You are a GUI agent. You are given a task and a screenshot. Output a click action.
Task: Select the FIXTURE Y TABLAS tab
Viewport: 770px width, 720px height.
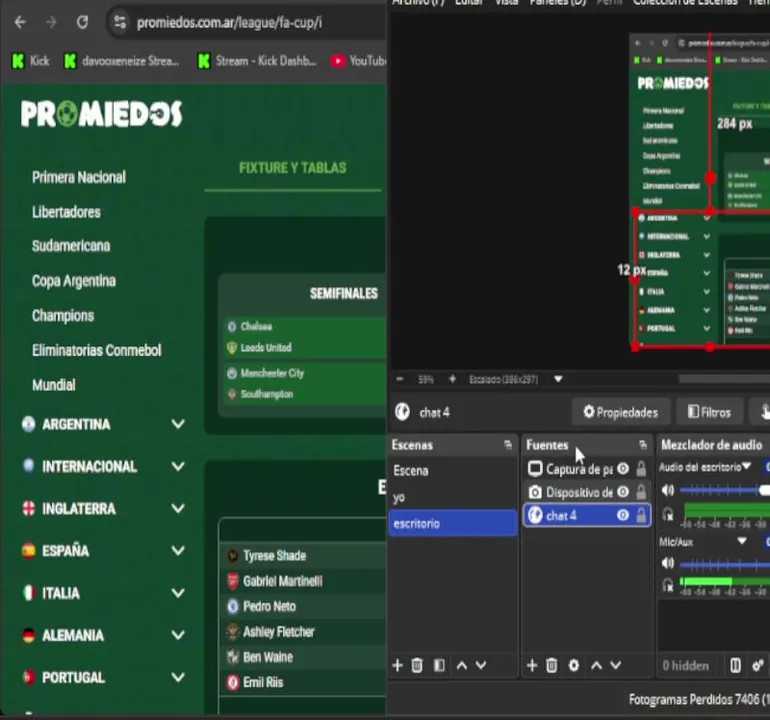[x=293, y=168]
